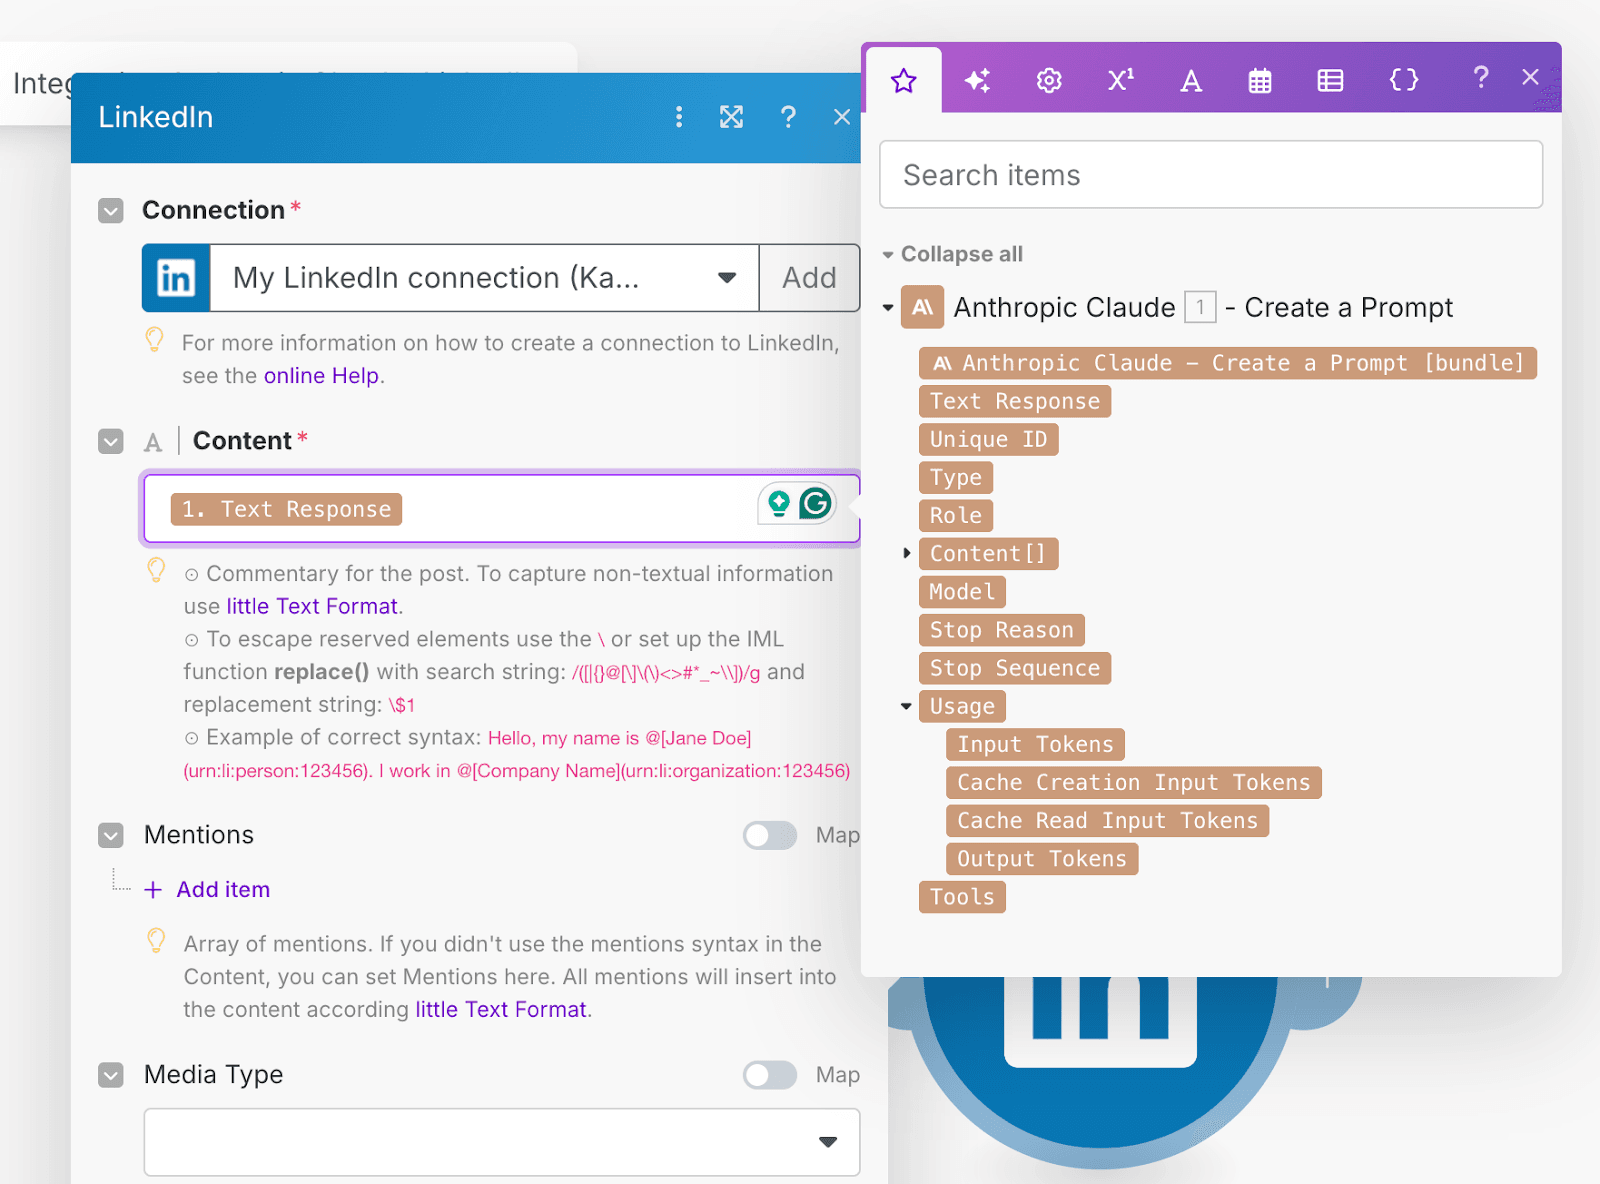Select the Content[] variable pill
The width and height of the screenshot is (1600, 1184).
pyautogui.click(x=988, y=553)
